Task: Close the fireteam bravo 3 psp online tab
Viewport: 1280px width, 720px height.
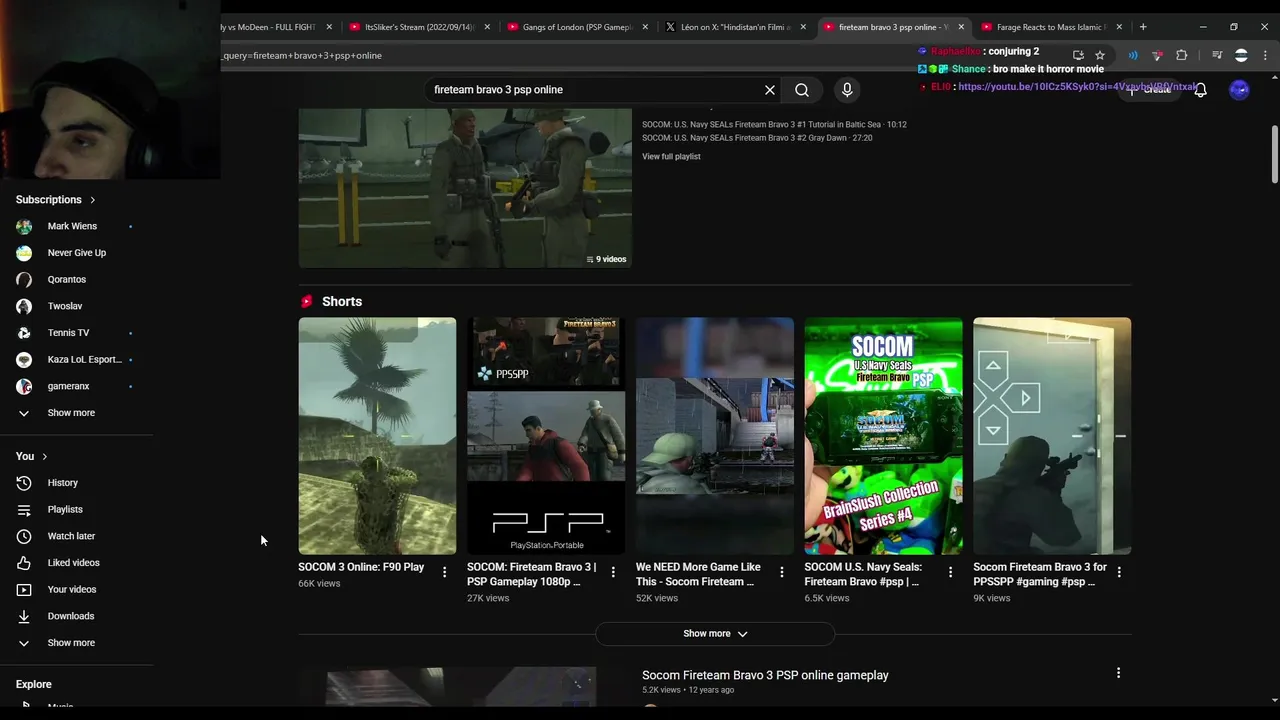Action: pyautogui.click(x=961, y=27)
